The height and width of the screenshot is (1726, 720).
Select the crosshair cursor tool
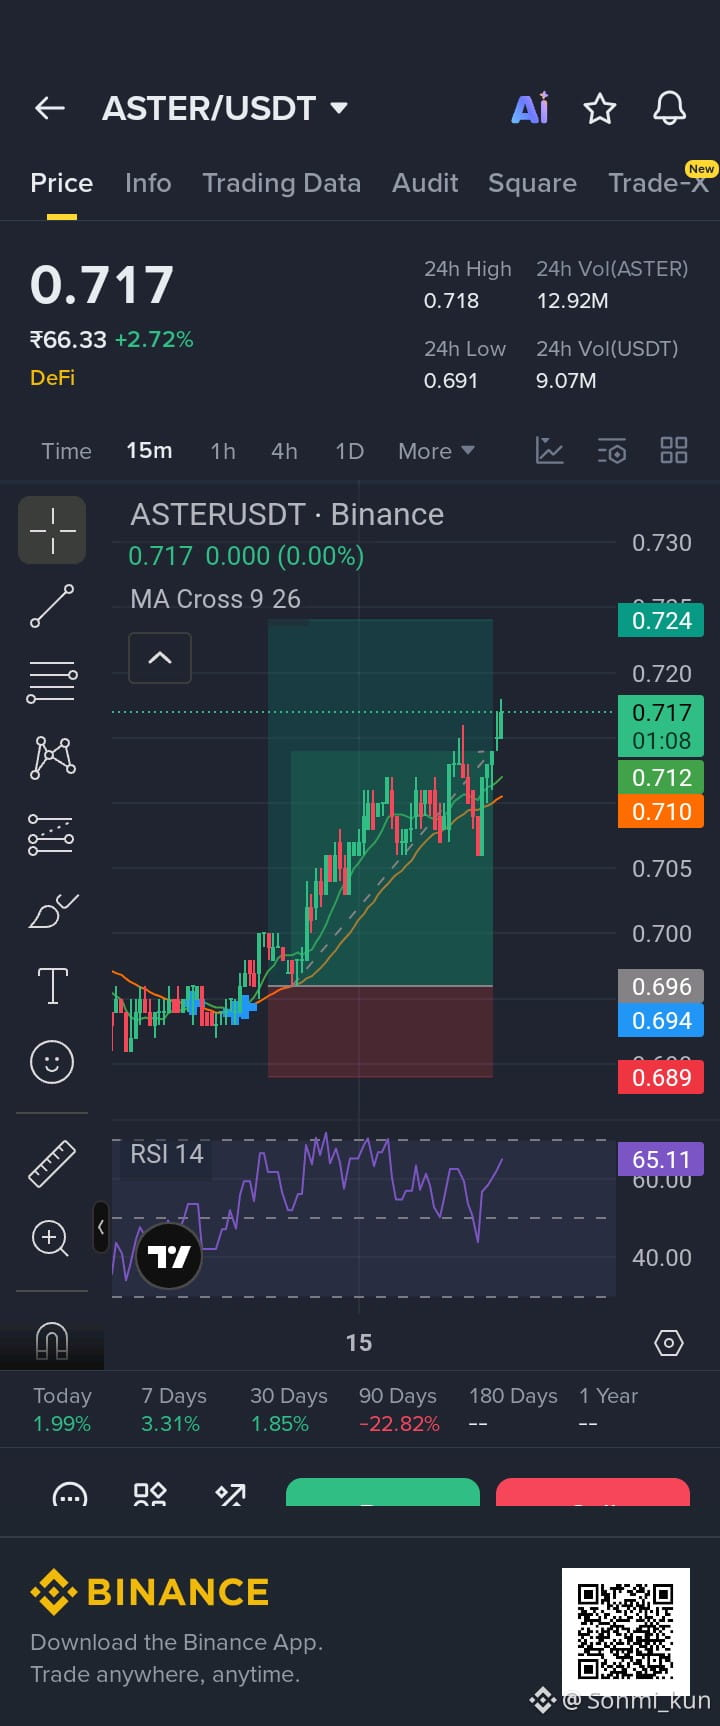(x=52, y=530)
